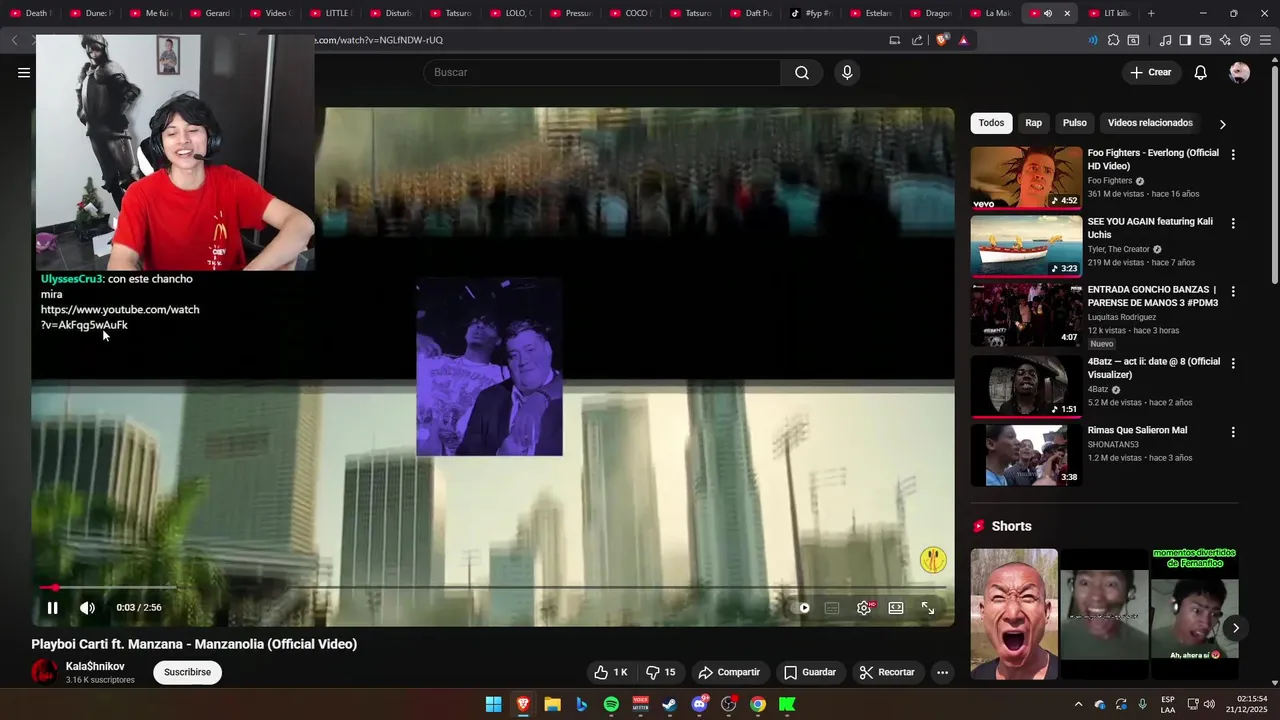Screen dimensions: 1280x720
Task: Open options for ENTRADA GONCHO BANZAS video
Action: click(1233, 291)
